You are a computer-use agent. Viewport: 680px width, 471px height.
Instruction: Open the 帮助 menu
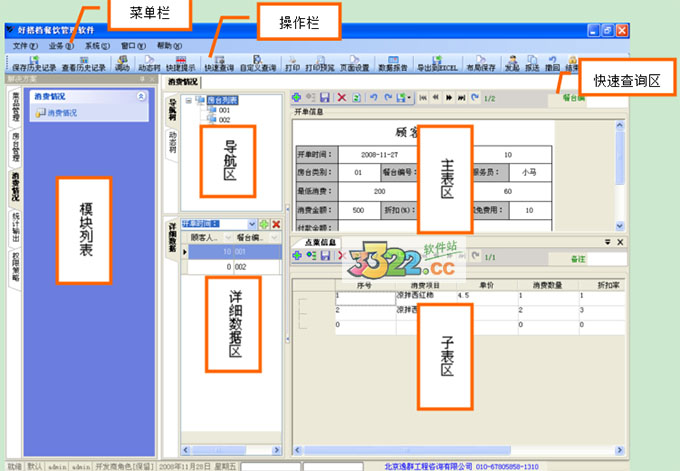pos(169,46)
